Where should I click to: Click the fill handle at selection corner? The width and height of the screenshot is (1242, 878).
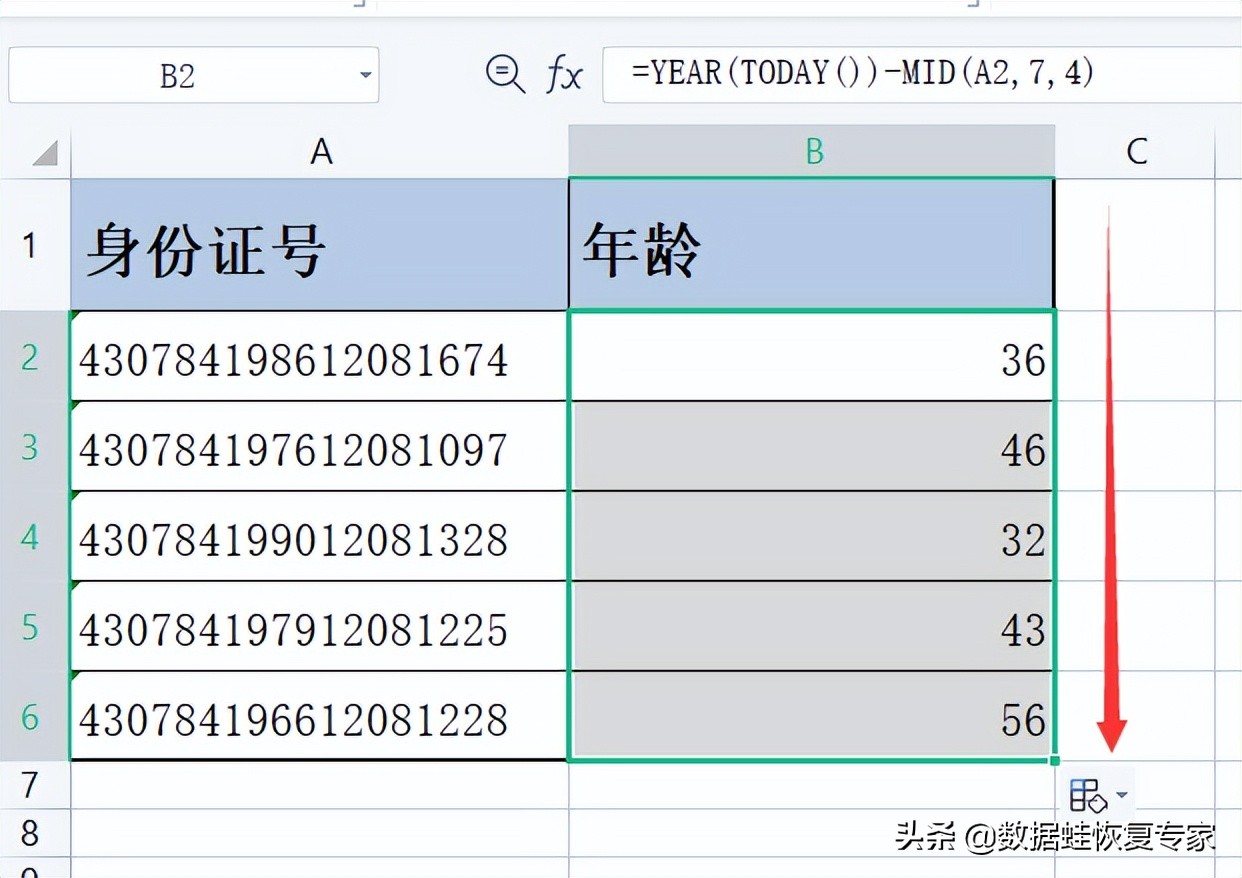pos(1056,762)
